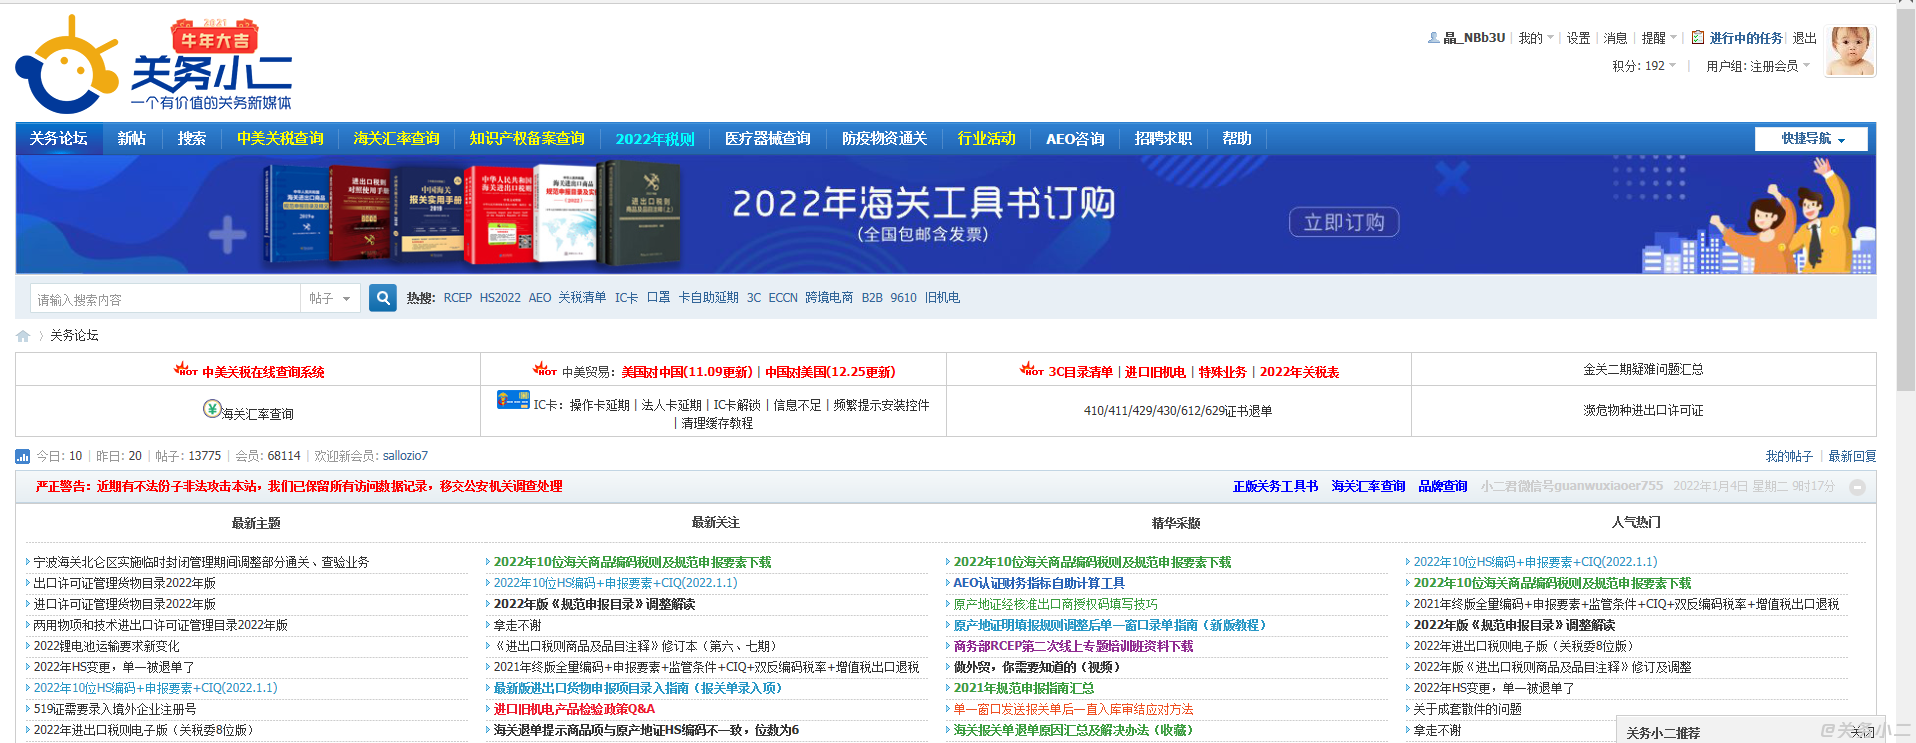Expand the 提醒 dropdown

point(1659,38)
